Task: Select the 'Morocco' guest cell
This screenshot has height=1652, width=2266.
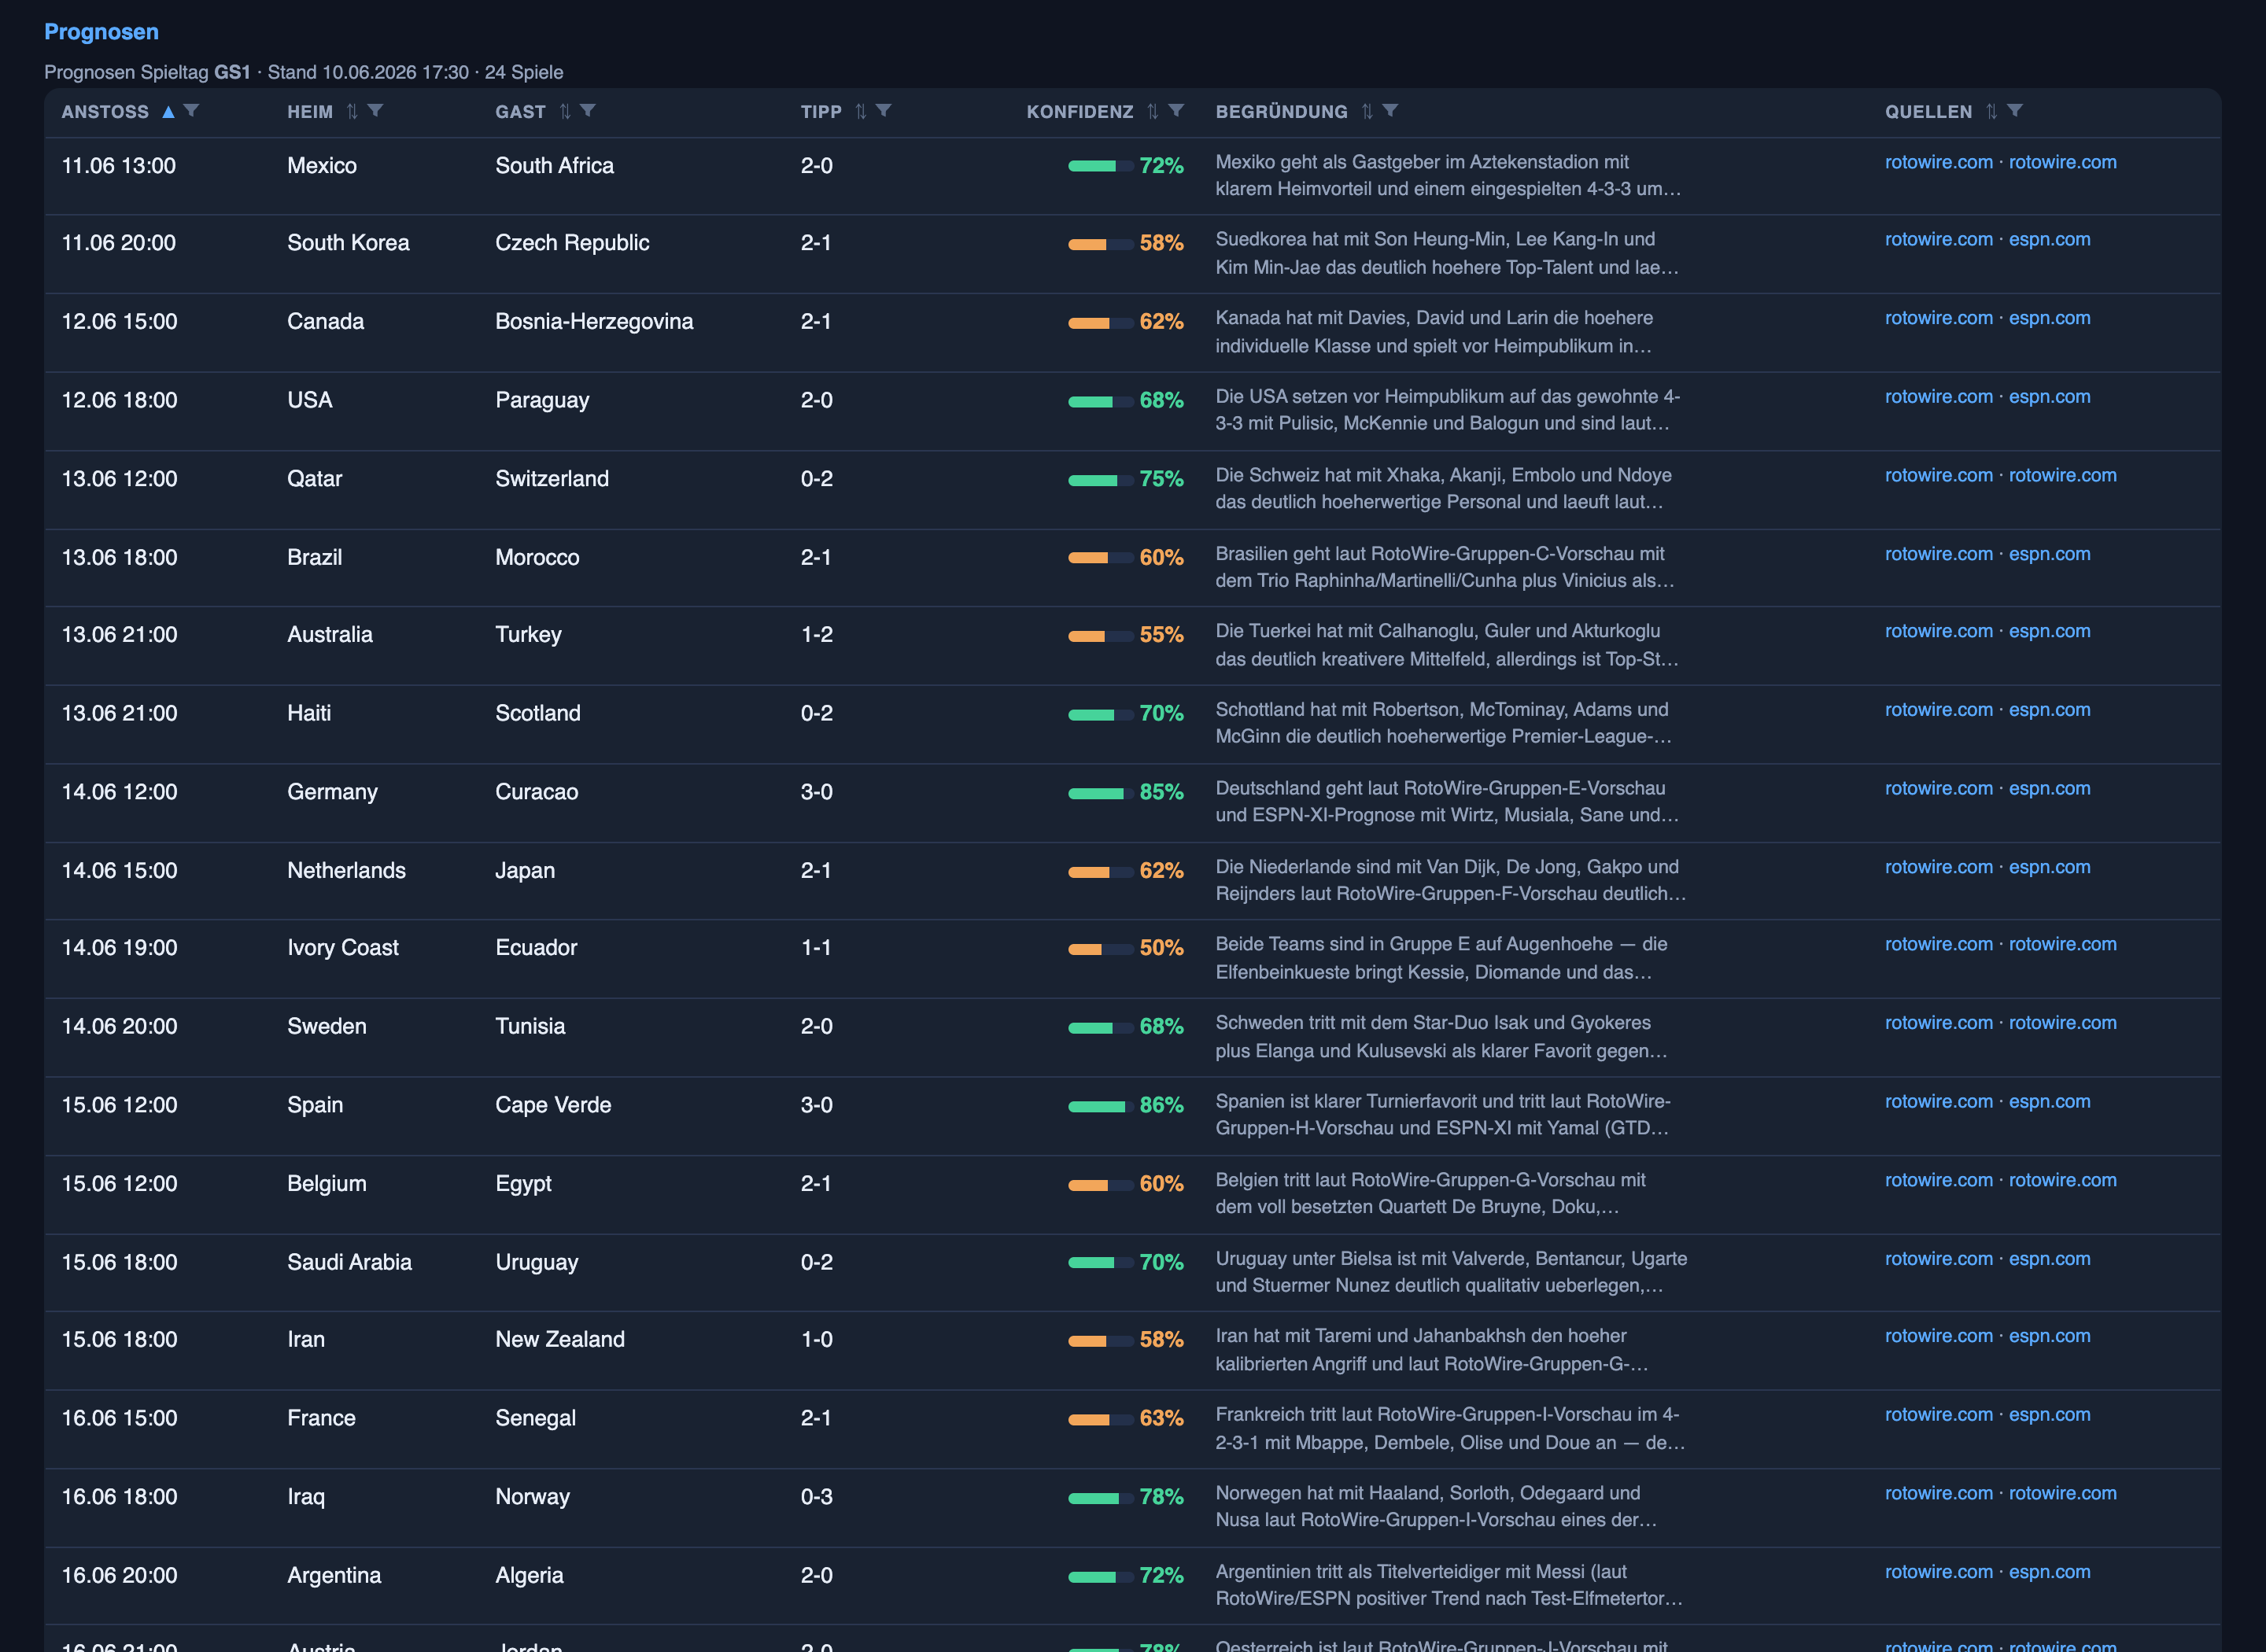Action: pos(537,558)
